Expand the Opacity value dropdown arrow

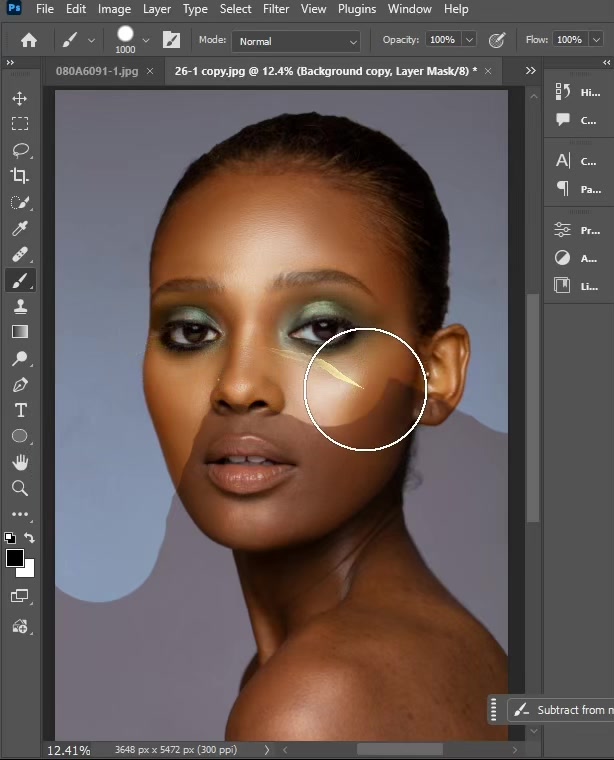tap(469, 40)
